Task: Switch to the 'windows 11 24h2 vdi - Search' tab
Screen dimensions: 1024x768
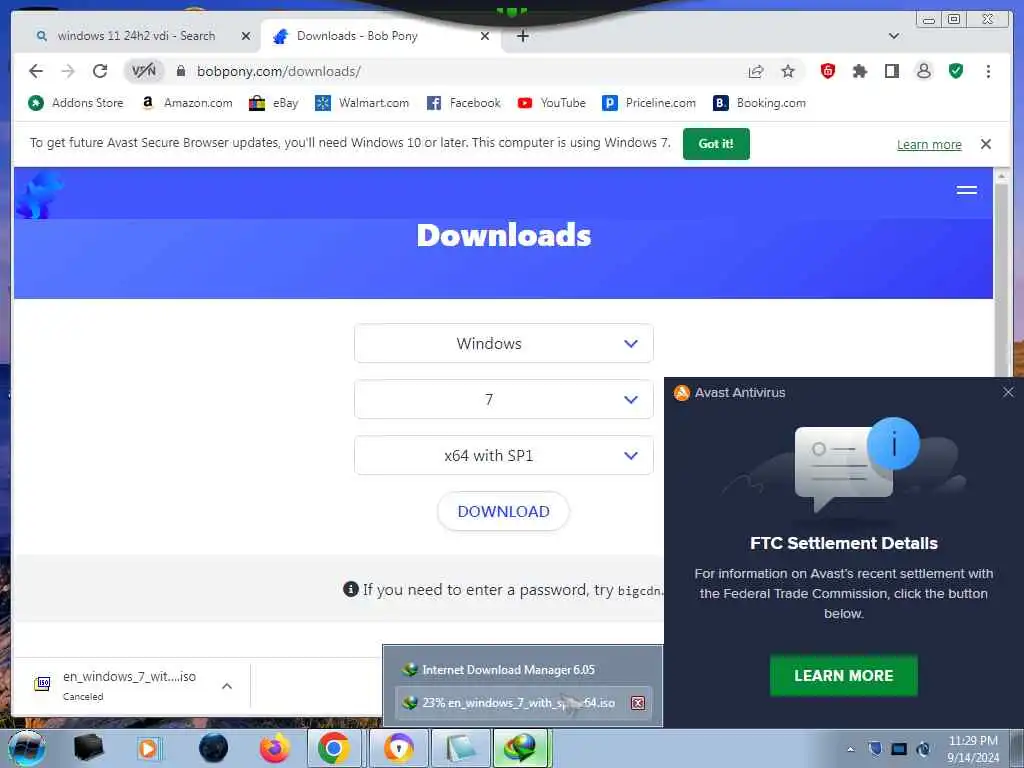Action: pyautogui.click(x=136, y=36)
